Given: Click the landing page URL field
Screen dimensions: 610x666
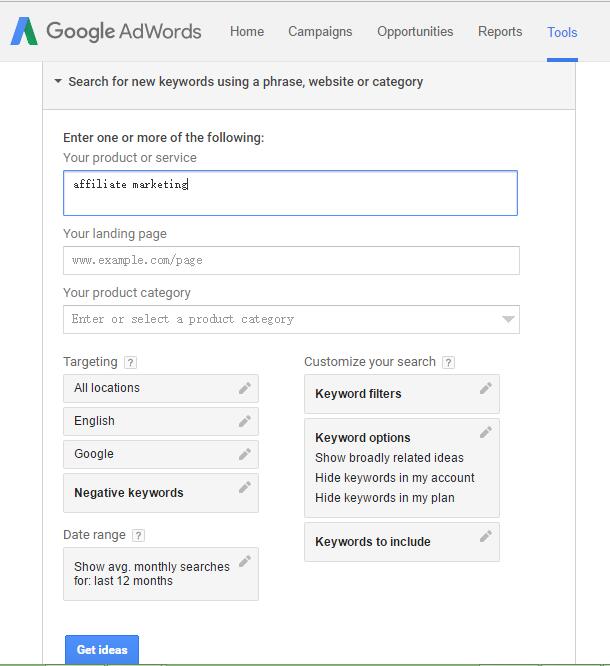Looking at the screenshot, I should point(291,260).
